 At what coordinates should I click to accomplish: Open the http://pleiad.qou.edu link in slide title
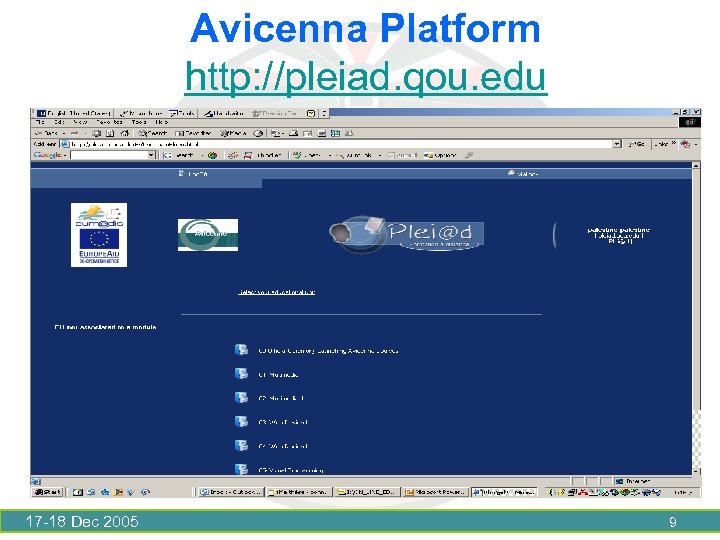[366, 77]
